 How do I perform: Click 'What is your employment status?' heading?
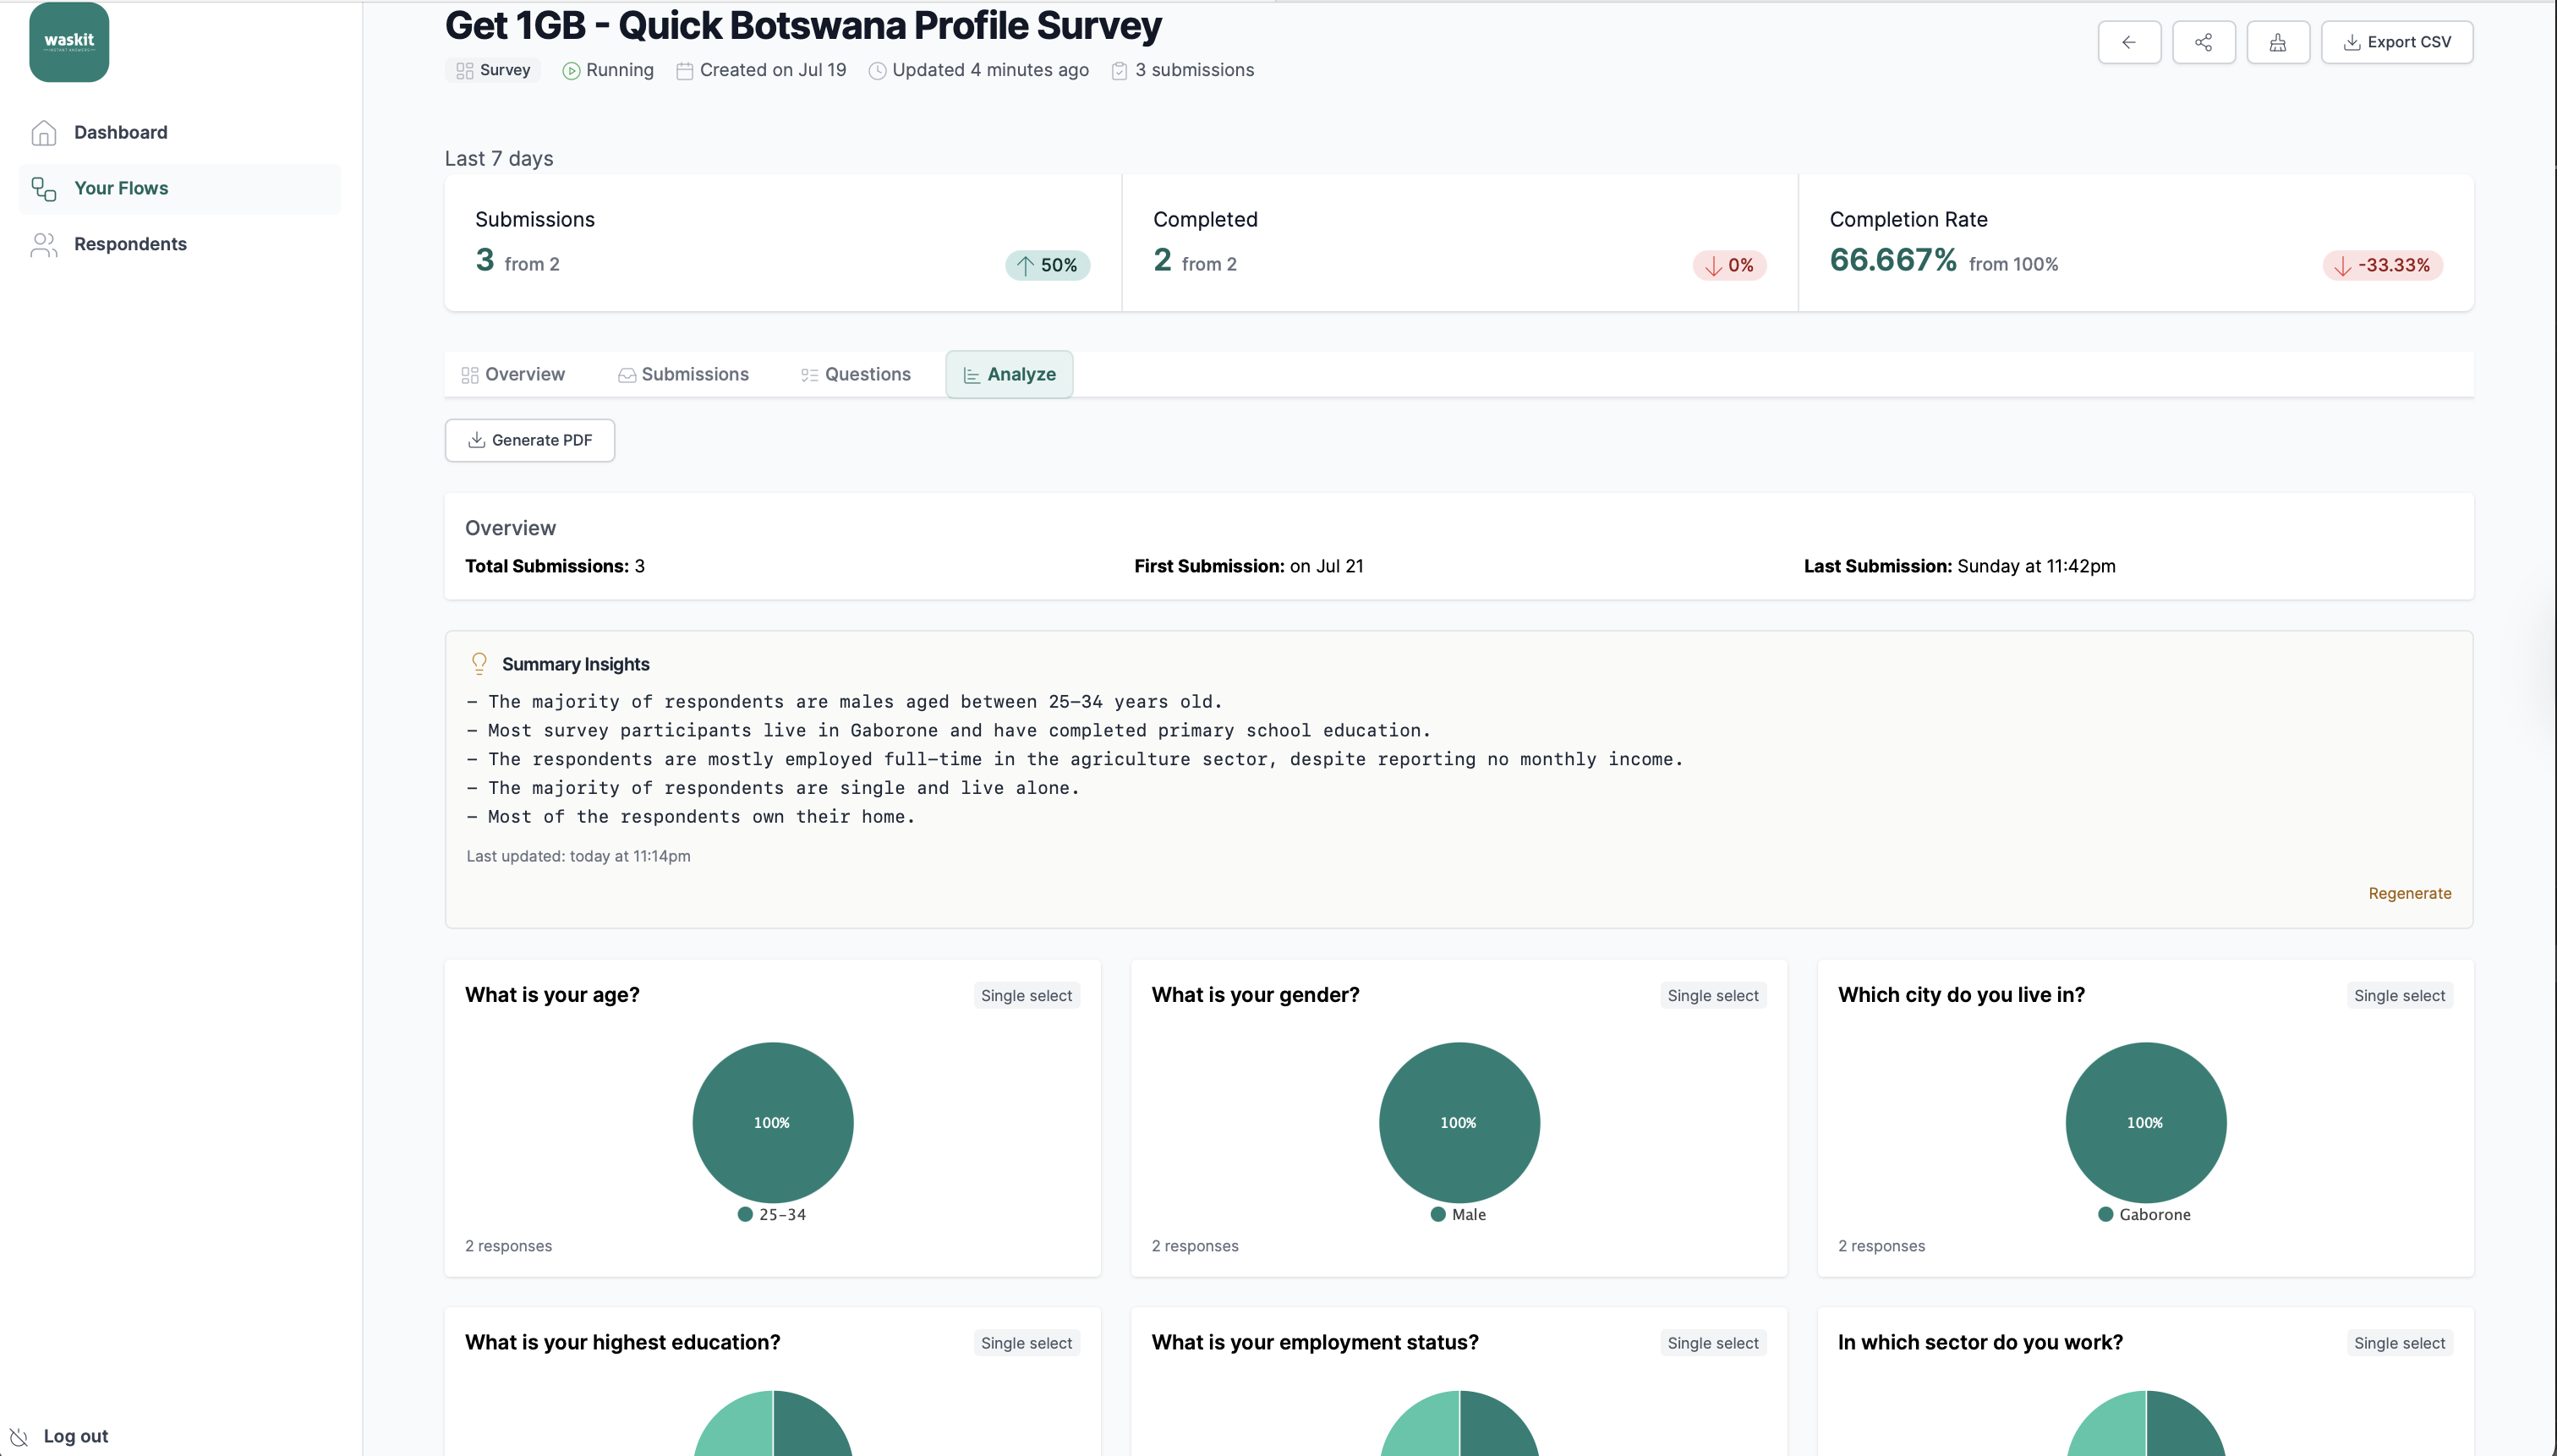pyautogui.click(x=1314, y=1342)
